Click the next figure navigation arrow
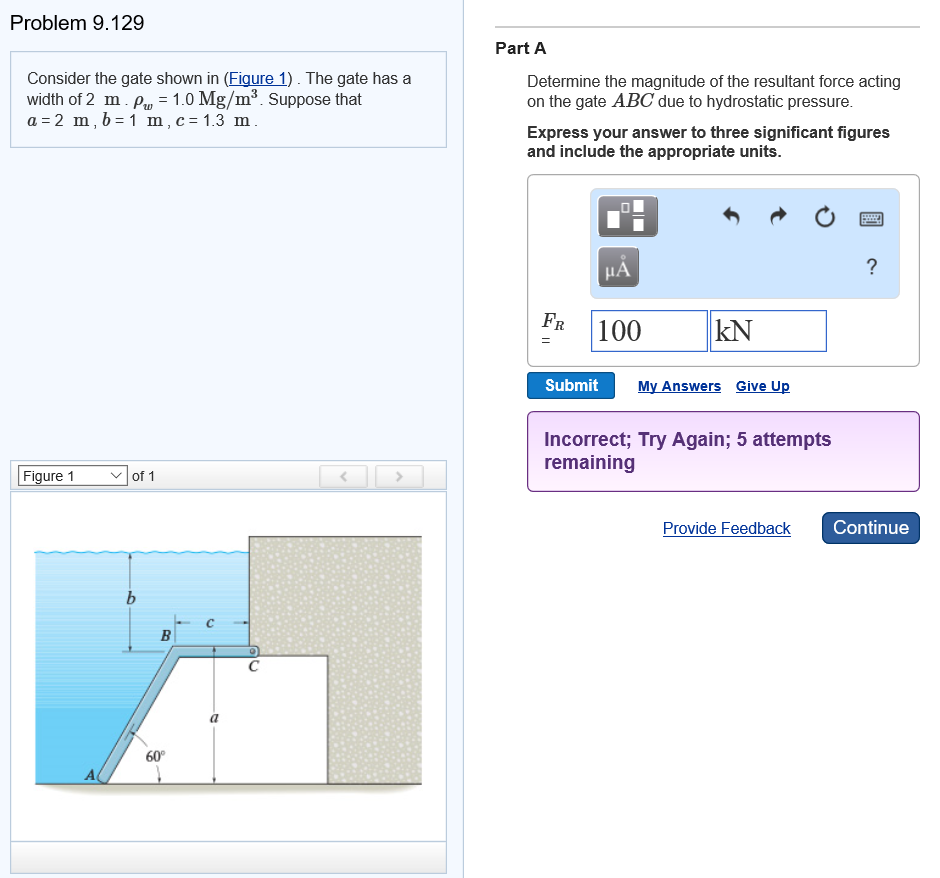Viewport: 940px width, 878px height. click(398, 476)
